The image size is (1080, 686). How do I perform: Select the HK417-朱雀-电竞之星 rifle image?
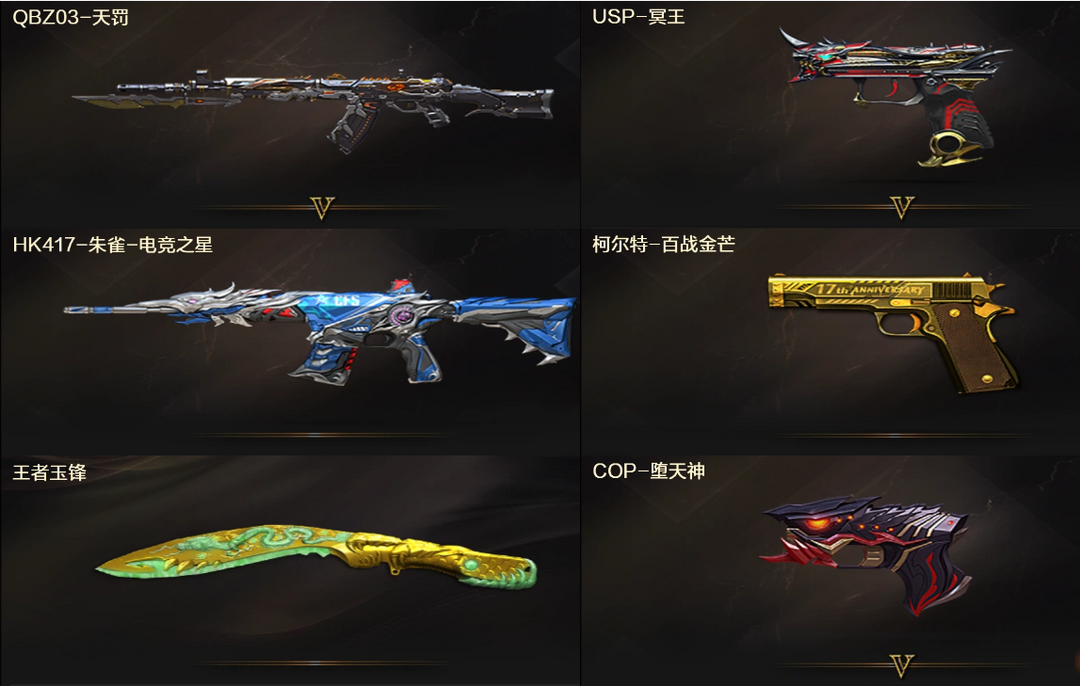[x=320, y=332]
